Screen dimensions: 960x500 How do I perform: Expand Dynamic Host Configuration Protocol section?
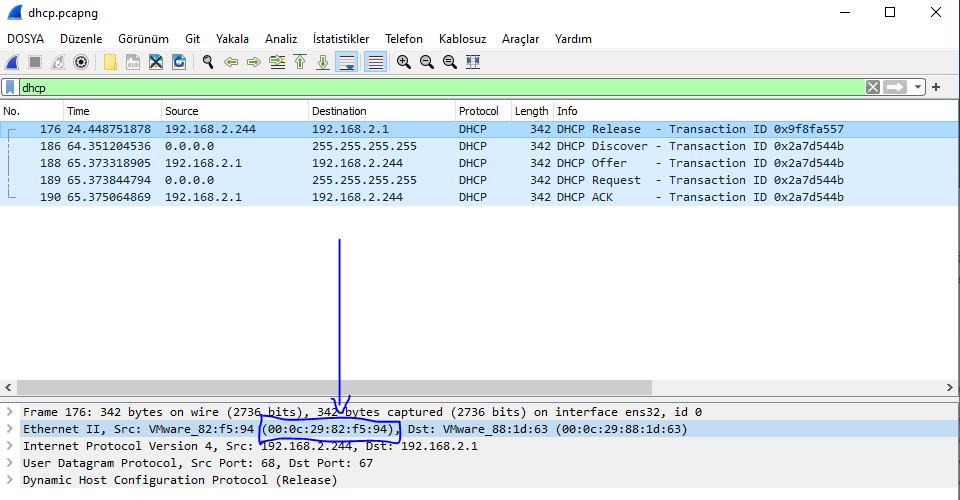click(x=9, y=480)
